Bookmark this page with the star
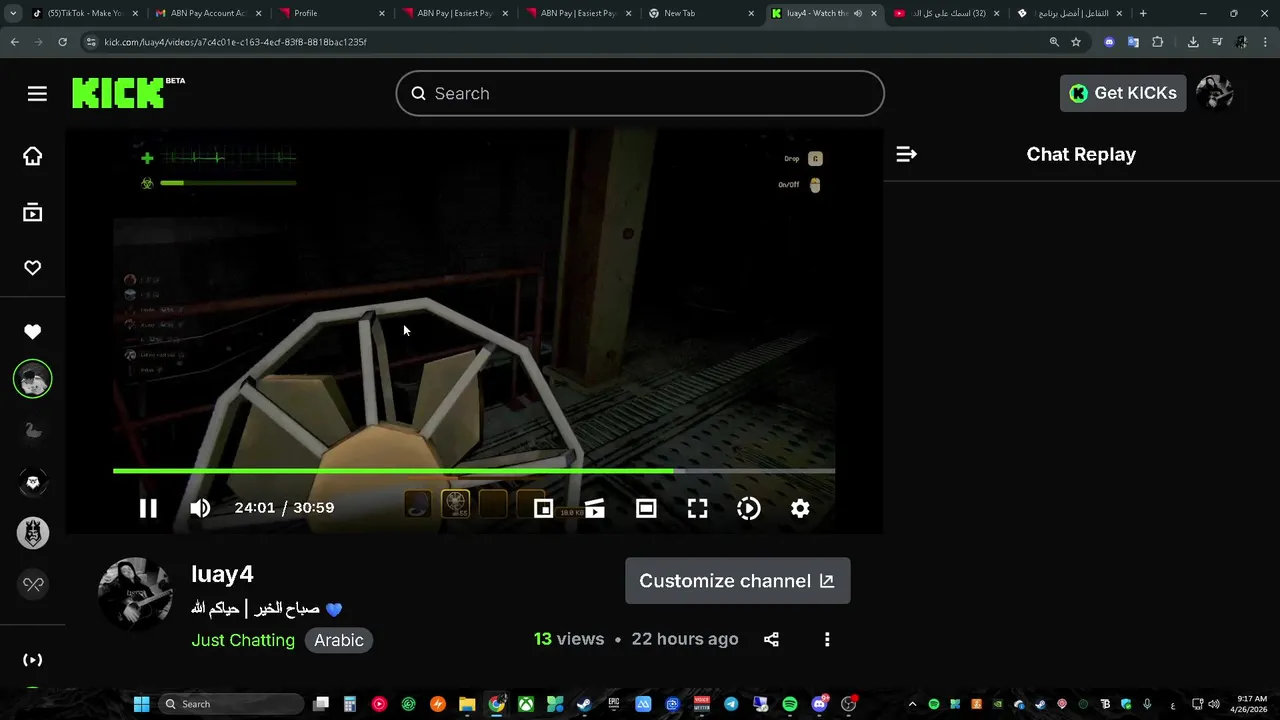The height and width of the screenshot is (720, 1280). tap(1076, 42)
